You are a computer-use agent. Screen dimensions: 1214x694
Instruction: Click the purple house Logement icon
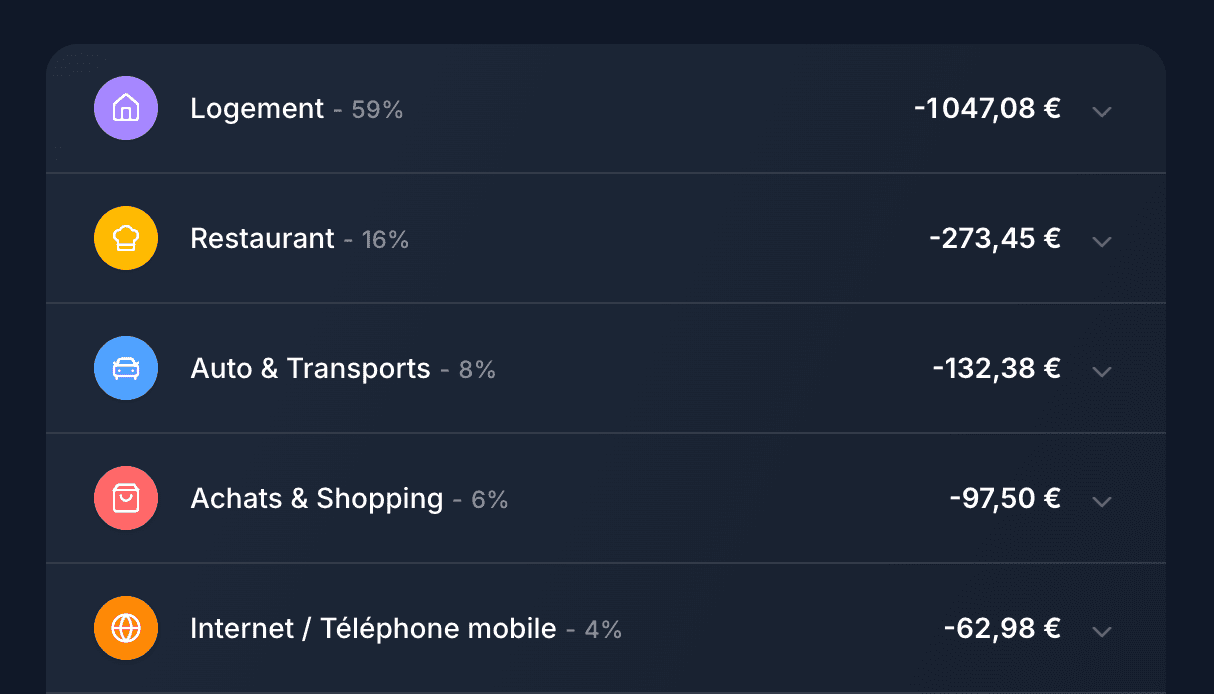tap(126, 108)
